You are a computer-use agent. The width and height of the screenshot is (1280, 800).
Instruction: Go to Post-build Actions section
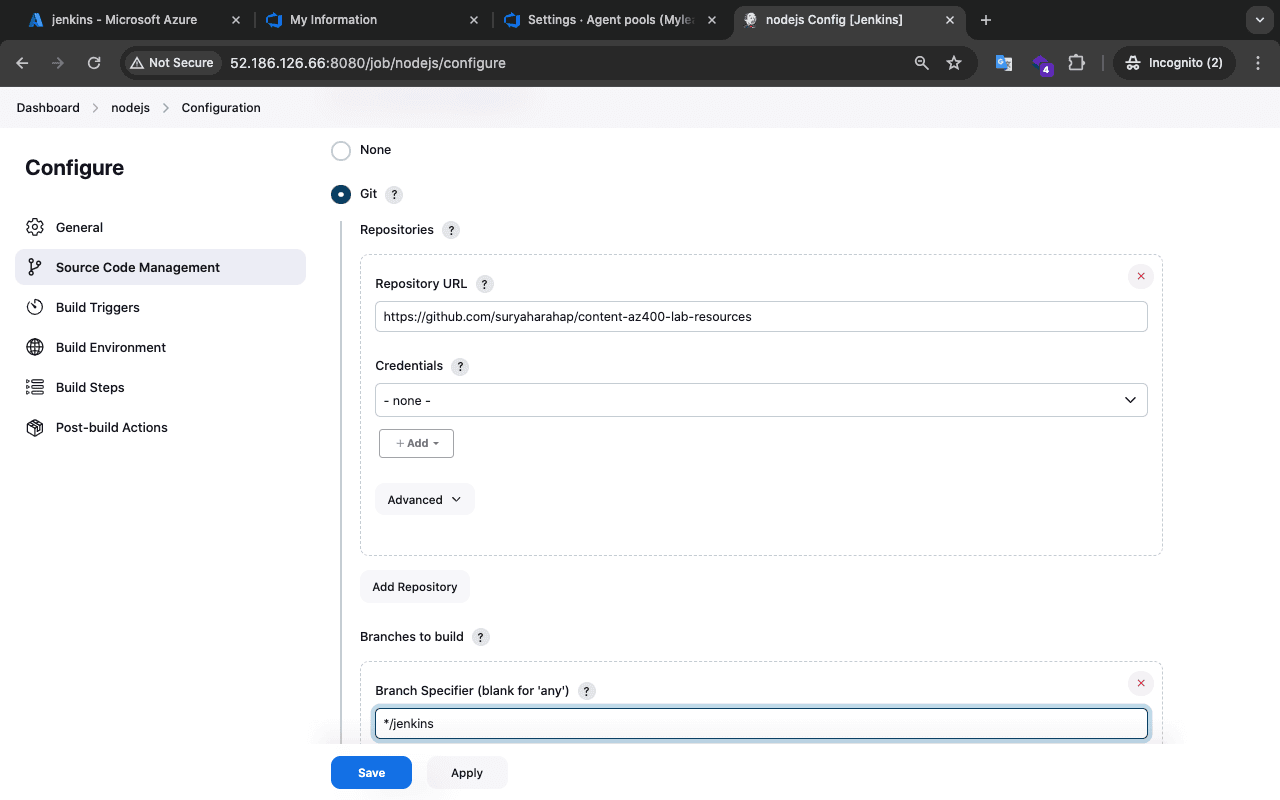click(x=160, y=427)
